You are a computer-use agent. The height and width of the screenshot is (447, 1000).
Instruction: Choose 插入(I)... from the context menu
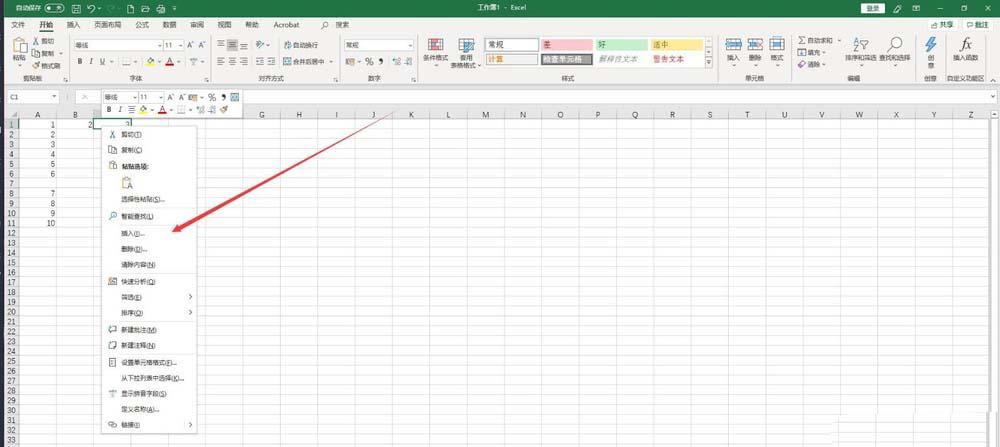point(133,234)
